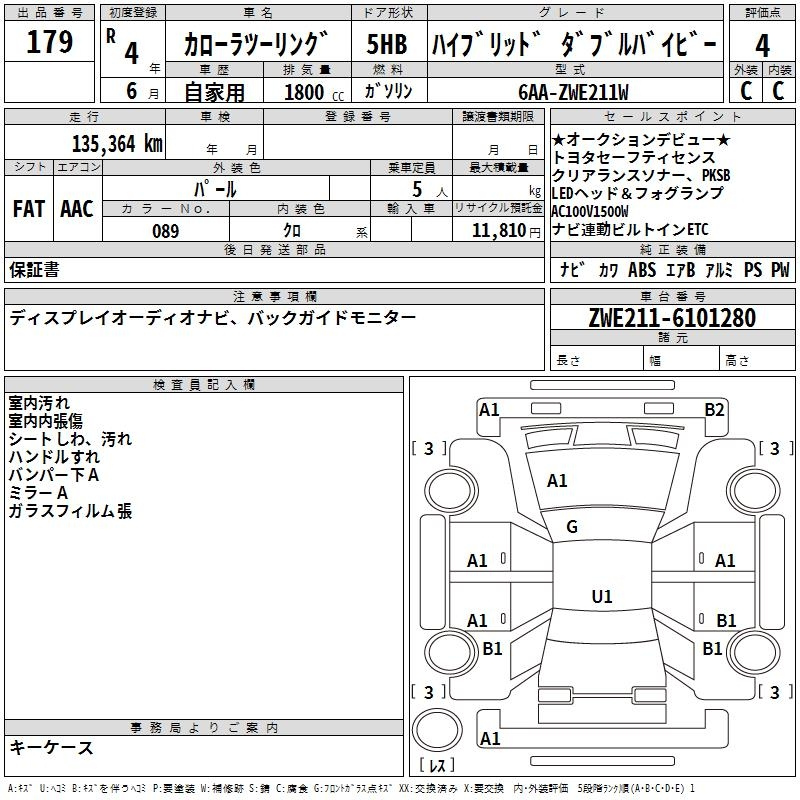800x800 pixels.
Task: Click レス spare tire label
Action: tap(437, 764)
